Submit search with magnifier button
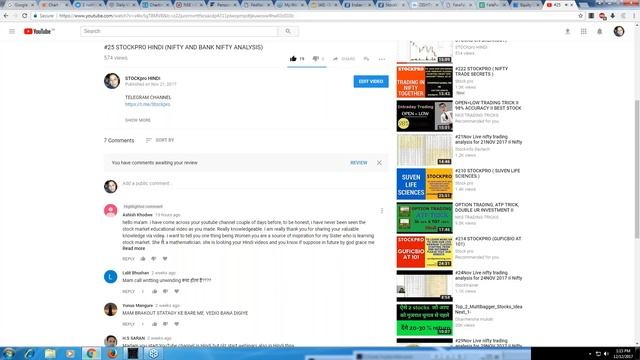The height and width of the screenshot is (360, 640). click(x=288, y=31)
